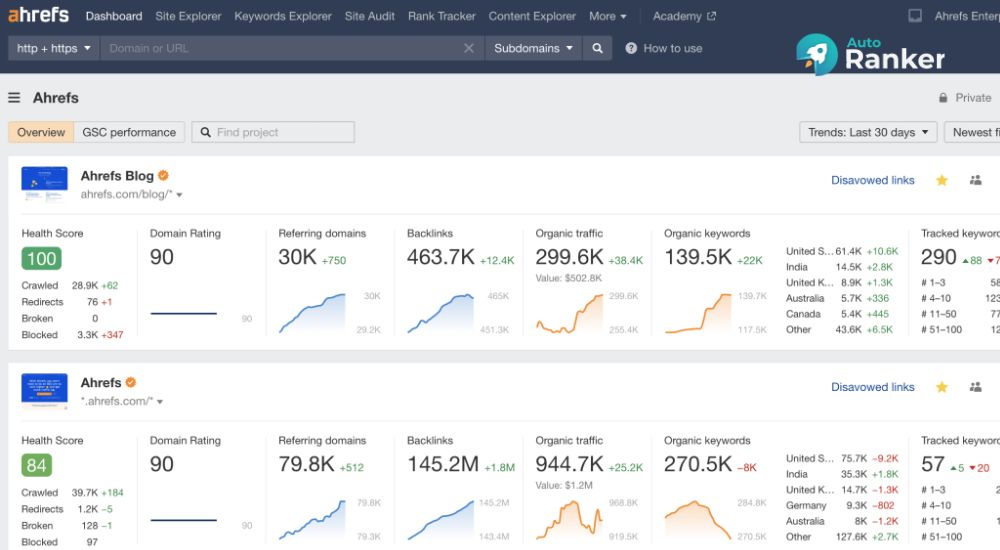Click Referring domains value 79.8K
The height and width of the screenshot is (550, 1000).
(306, 464)
